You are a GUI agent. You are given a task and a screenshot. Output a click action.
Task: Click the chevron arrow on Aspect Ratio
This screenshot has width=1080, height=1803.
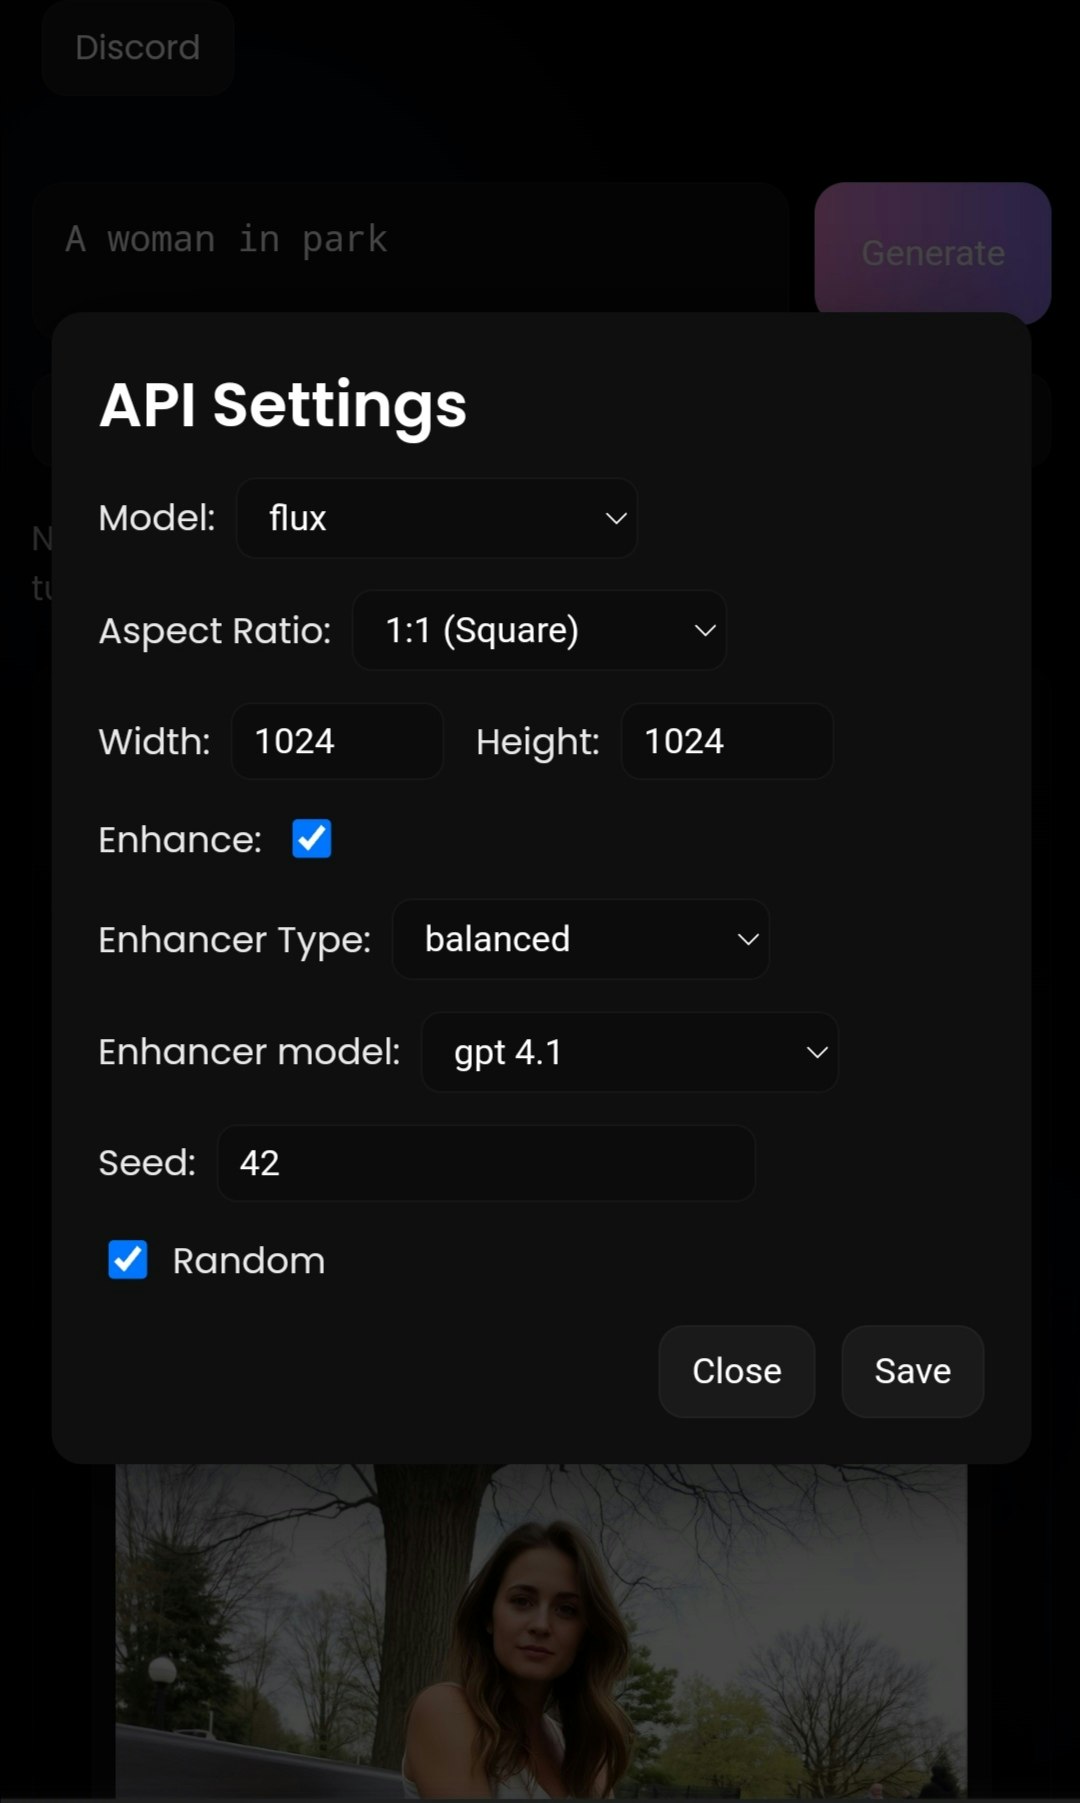[x=705, y=630]
